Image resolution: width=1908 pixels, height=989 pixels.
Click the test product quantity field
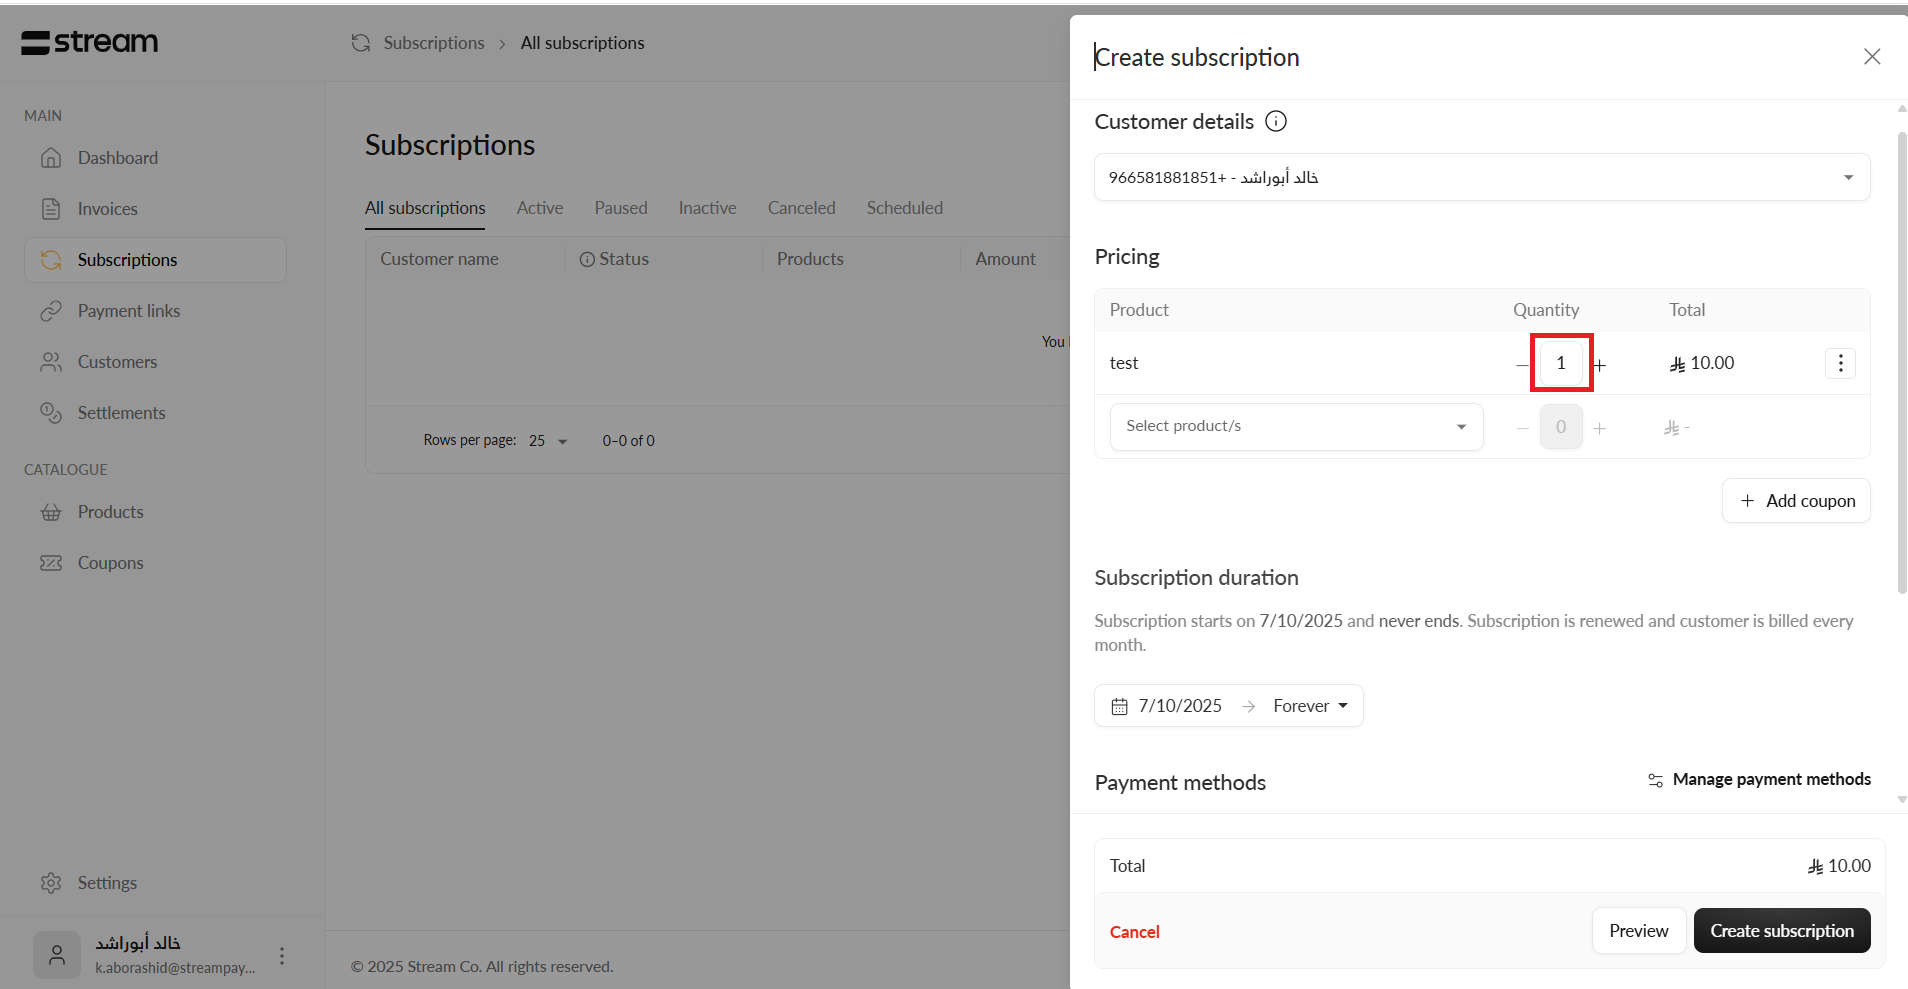coord(1560,363)
